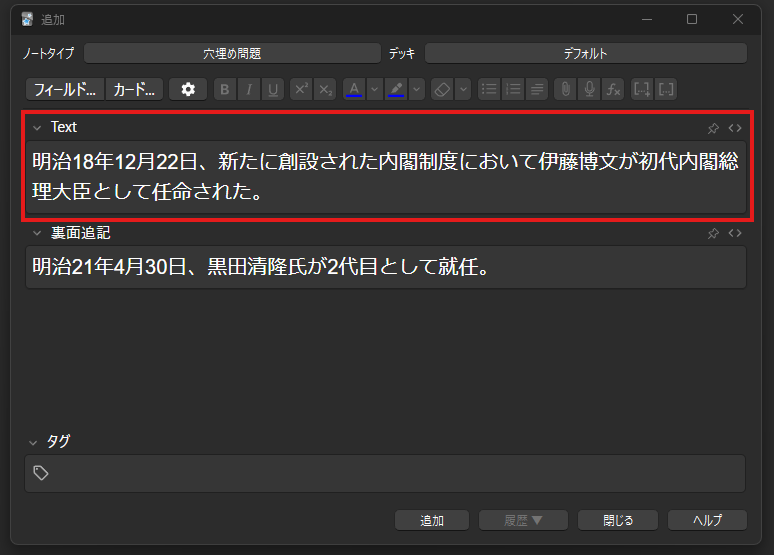Insert cloze deletion with same number
774x555 pixels.
click(x=666, y=89)
